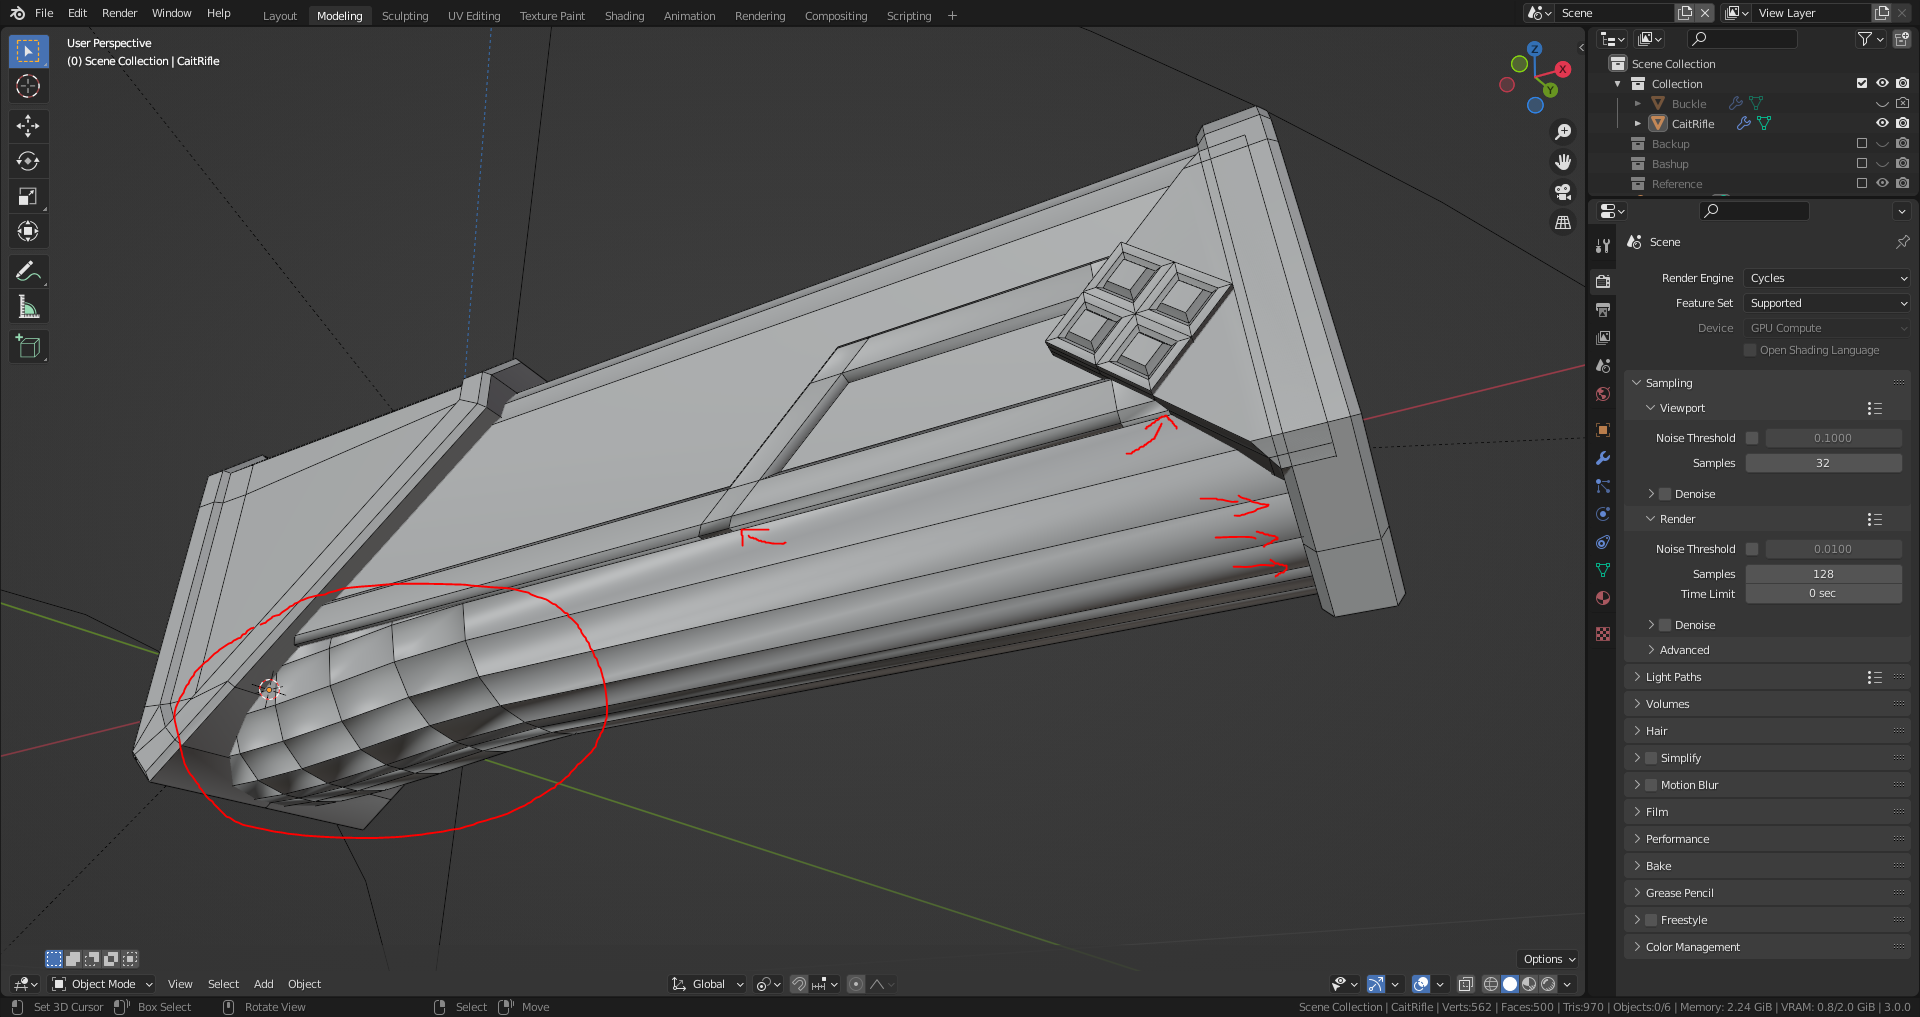1920x1017 pixels.
Task: Hide CaitRifle in viewport via eye icon
Action: (x=1882, y=123)
